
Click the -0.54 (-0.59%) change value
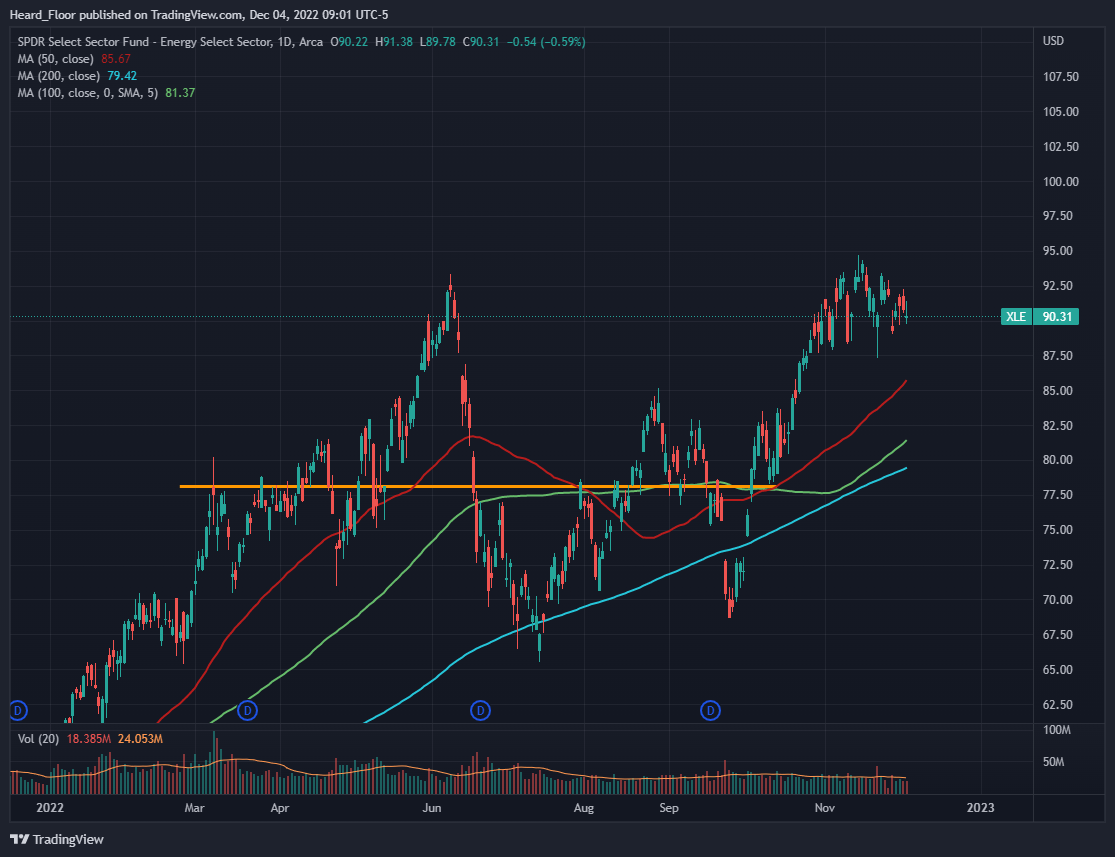click(x=546, y=42)
